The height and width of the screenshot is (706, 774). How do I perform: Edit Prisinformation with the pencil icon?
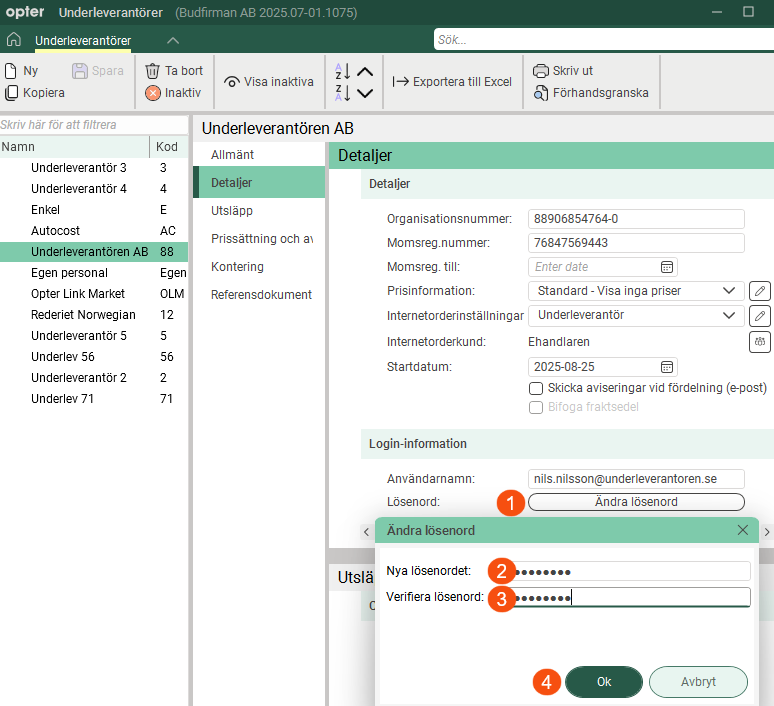(x=760, y=291)
